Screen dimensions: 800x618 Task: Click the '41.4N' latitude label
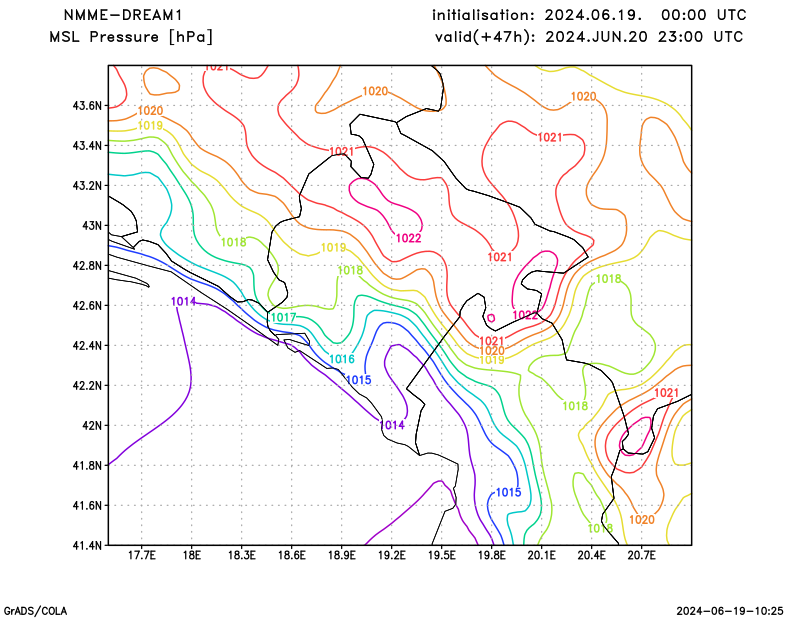click(87, 546)
